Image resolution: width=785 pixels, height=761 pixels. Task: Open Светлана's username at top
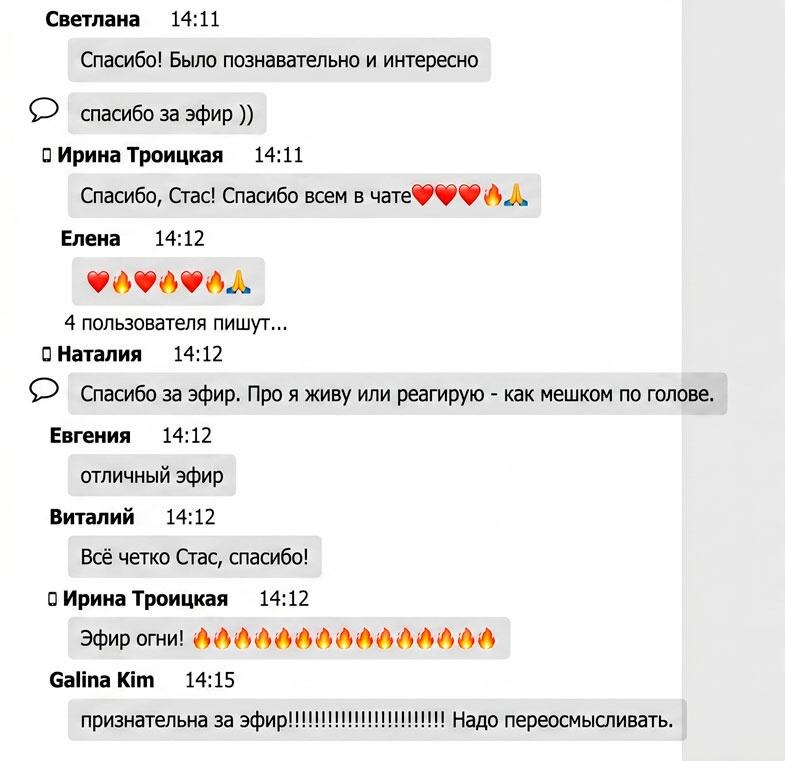(x=93, y=19)
